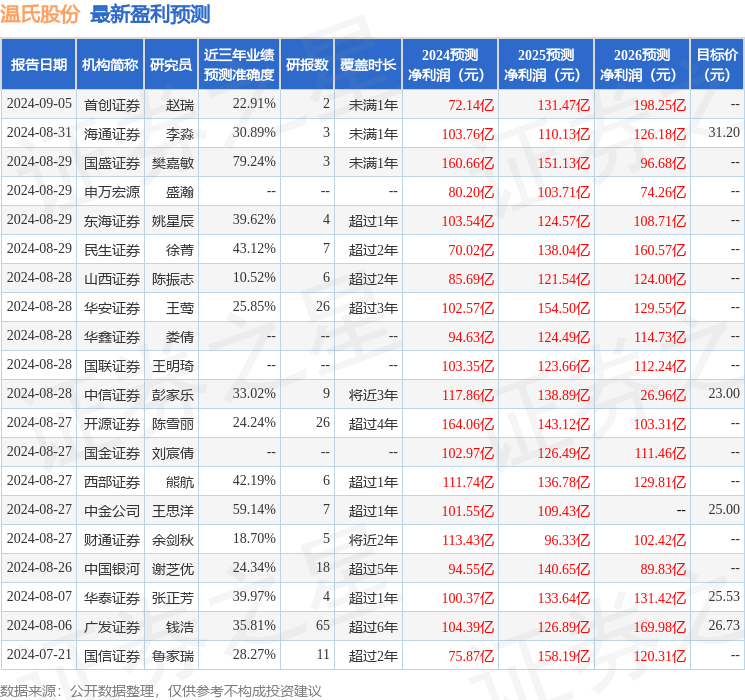Select 国联证券 institution cell
Viewport: 745px width, 700px height.
[x=112, y=366]
